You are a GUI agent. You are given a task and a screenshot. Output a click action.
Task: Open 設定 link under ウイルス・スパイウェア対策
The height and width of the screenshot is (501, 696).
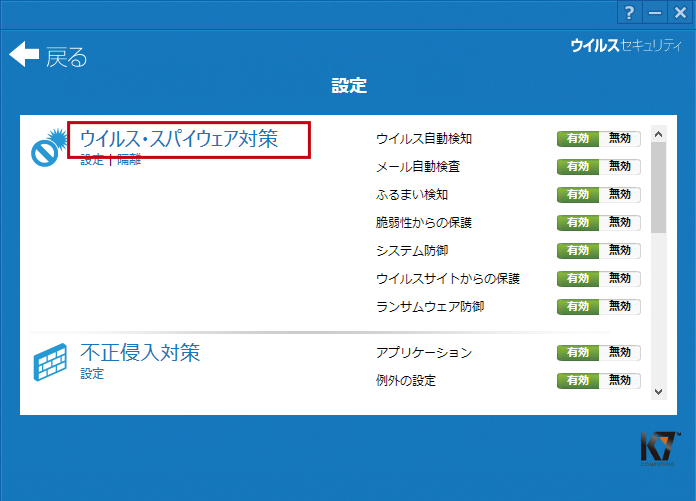(x=92, y=160)
